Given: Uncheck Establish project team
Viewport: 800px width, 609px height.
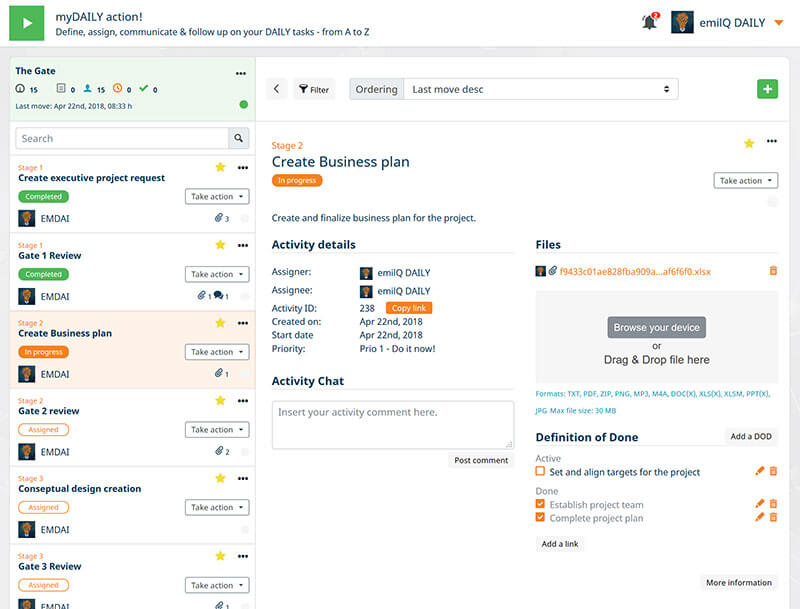Looking at the screenshot, I should coord(540,504).
